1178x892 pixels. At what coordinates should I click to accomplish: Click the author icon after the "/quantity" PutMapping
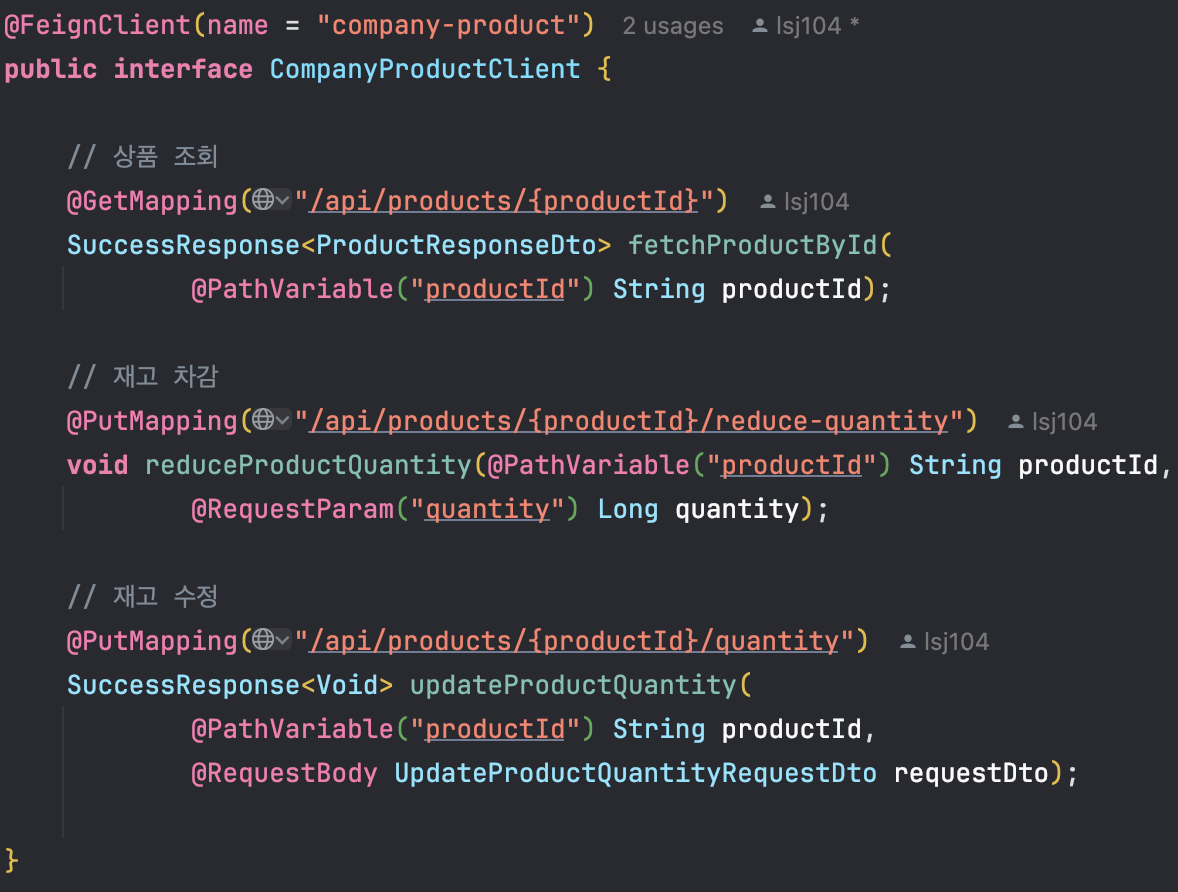pos(908,642)
